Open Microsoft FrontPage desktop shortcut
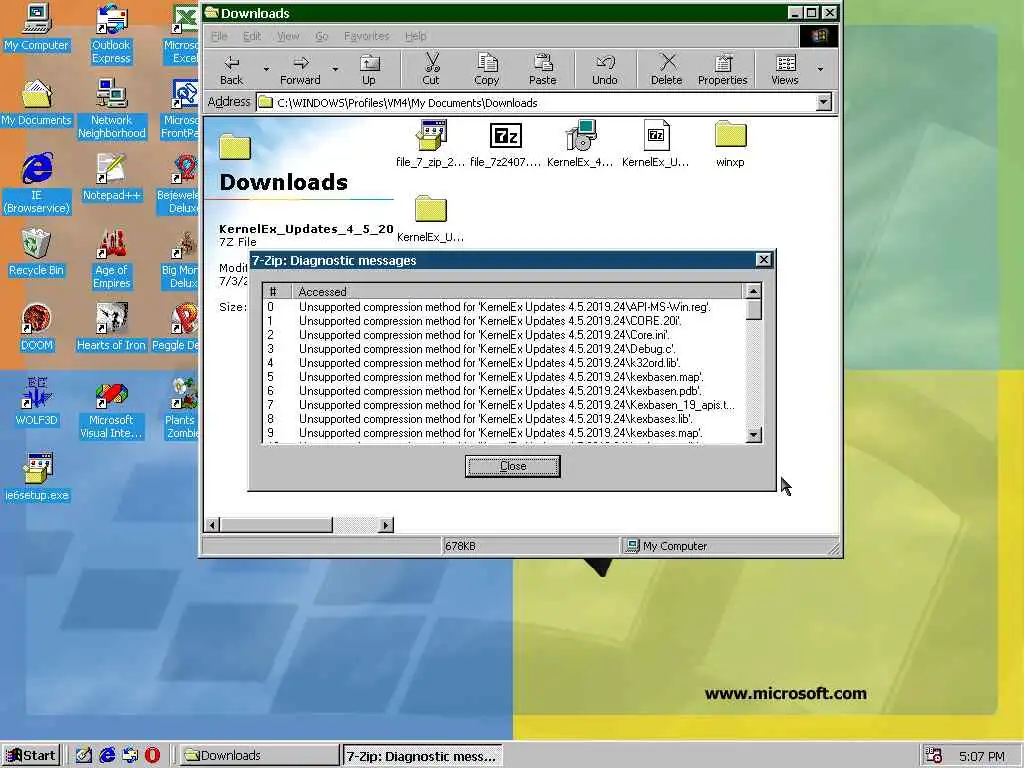The image size is (1024, 768). tap(182, 108)
